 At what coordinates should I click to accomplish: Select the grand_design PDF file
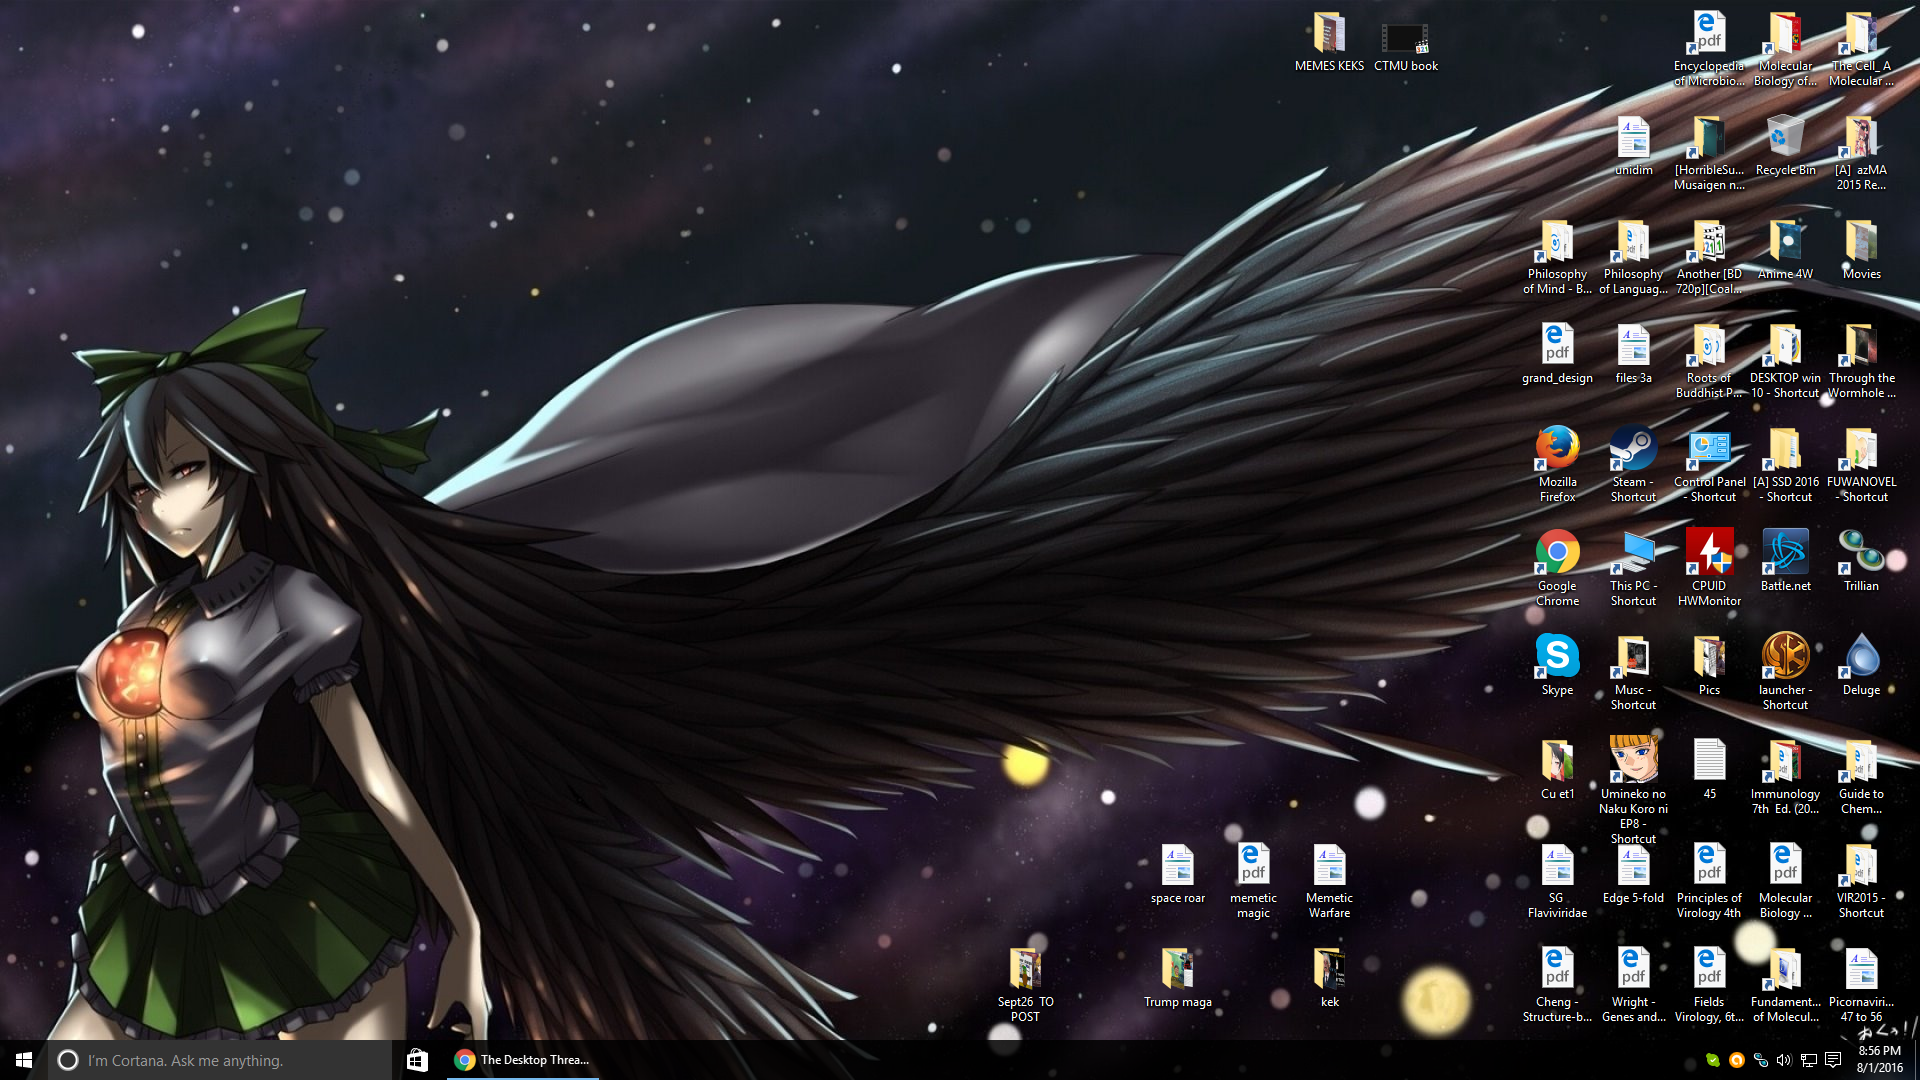tap(1557, 354)
